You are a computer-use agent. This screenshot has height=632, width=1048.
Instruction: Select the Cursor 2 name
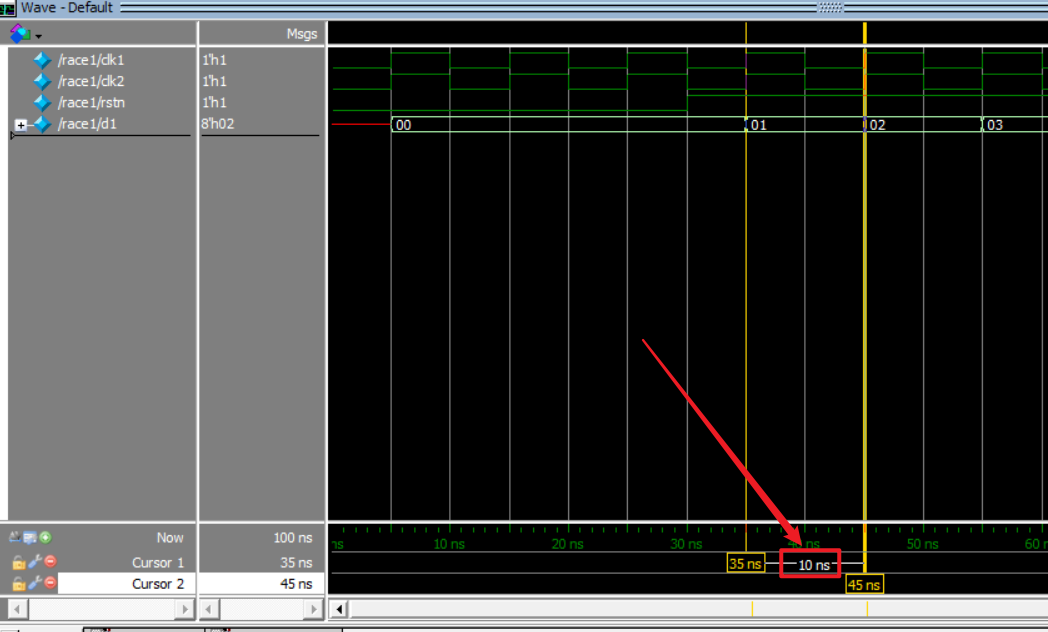point(158,584)
